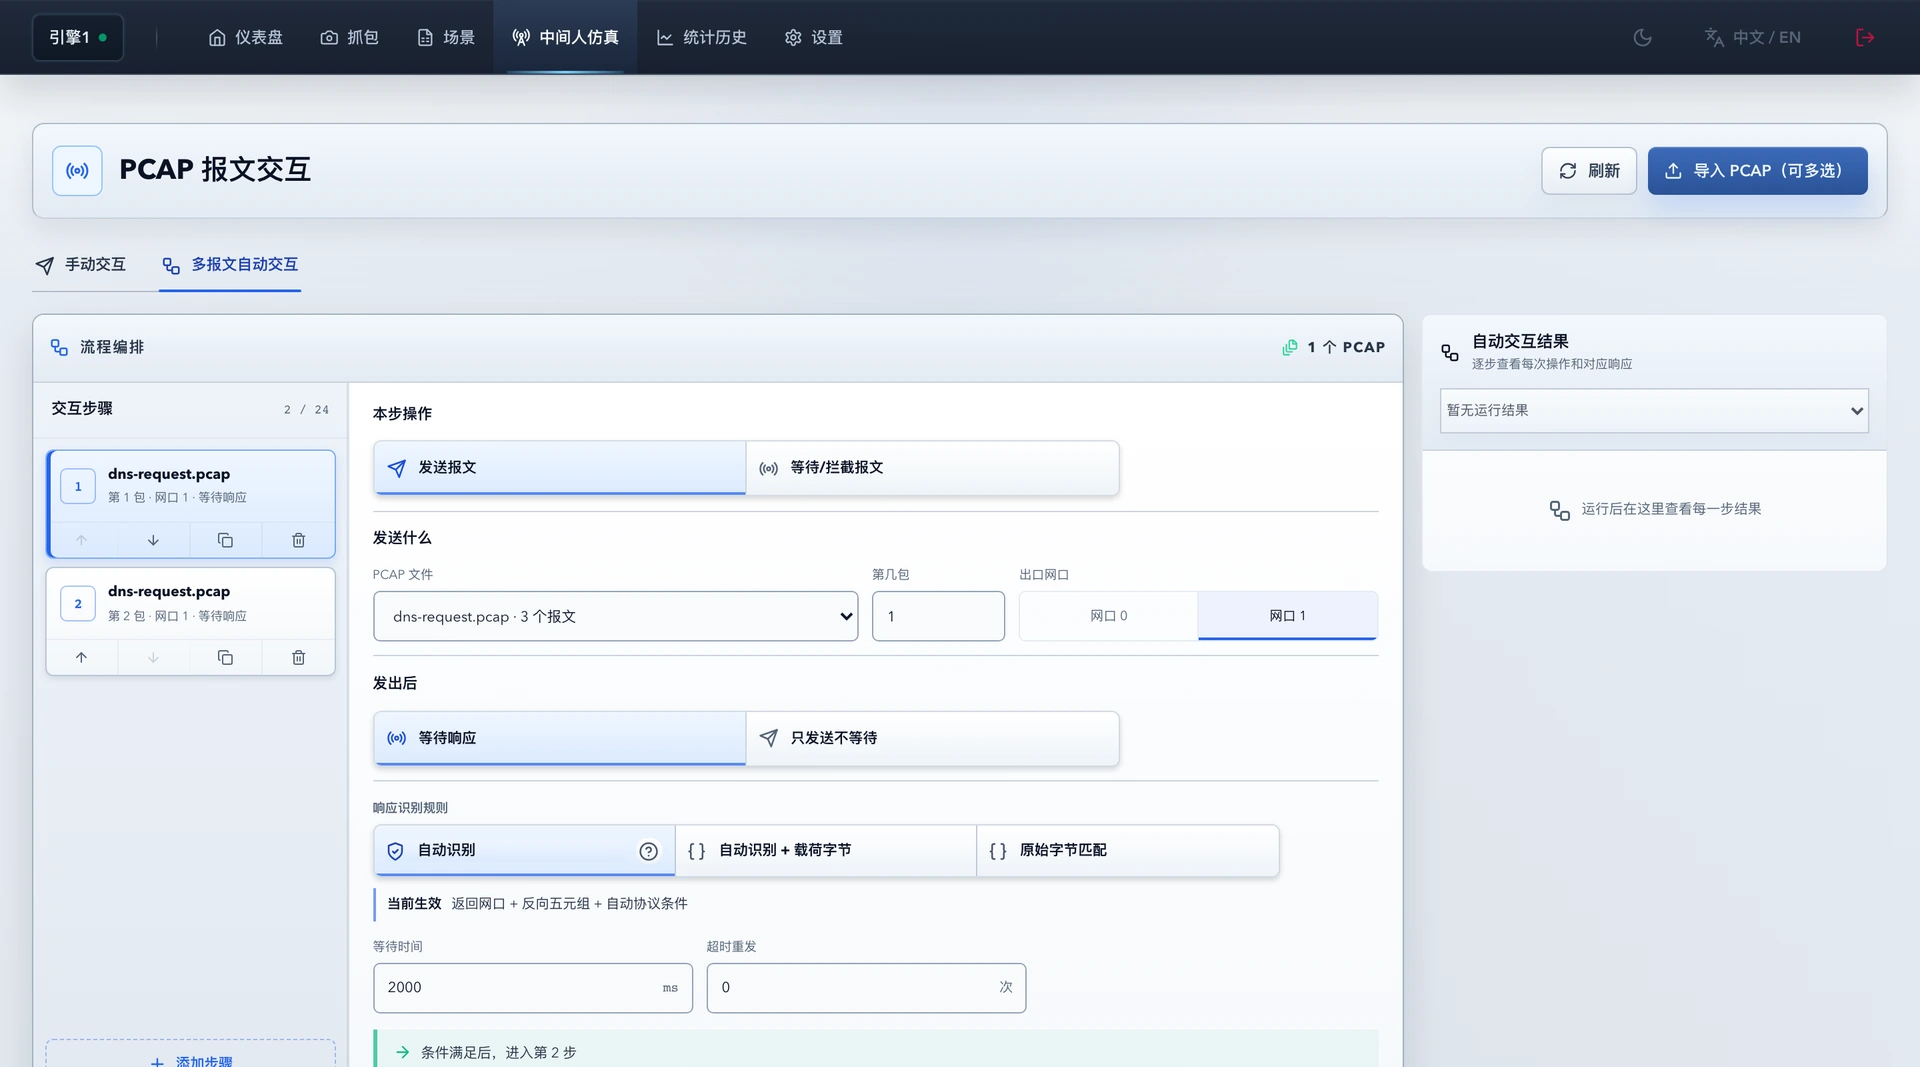This screenshot has height=1067, width=1920.
Task: Delete step 2 dns-request.pcap
Action: point(298,657)
